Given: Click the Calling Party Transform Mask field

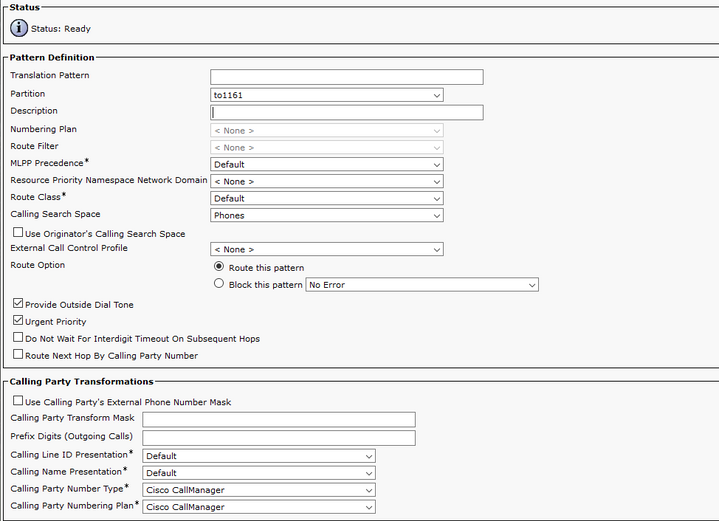Looking at the screenshot, I should [279, 419].
